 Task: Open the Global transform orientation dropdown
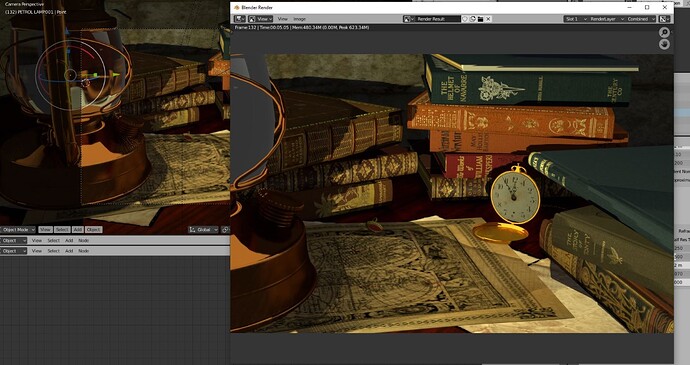pos(203,230)
